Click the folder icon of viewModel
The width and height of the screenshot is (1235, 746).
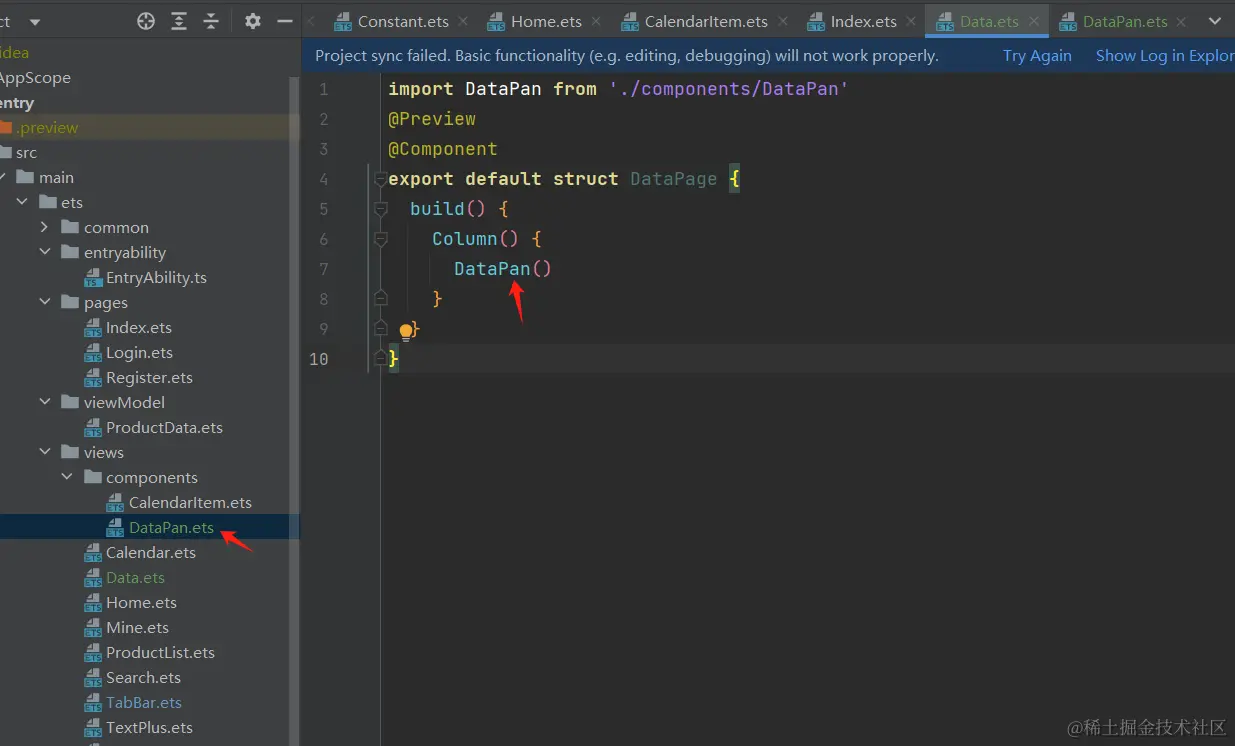(69, 402)
